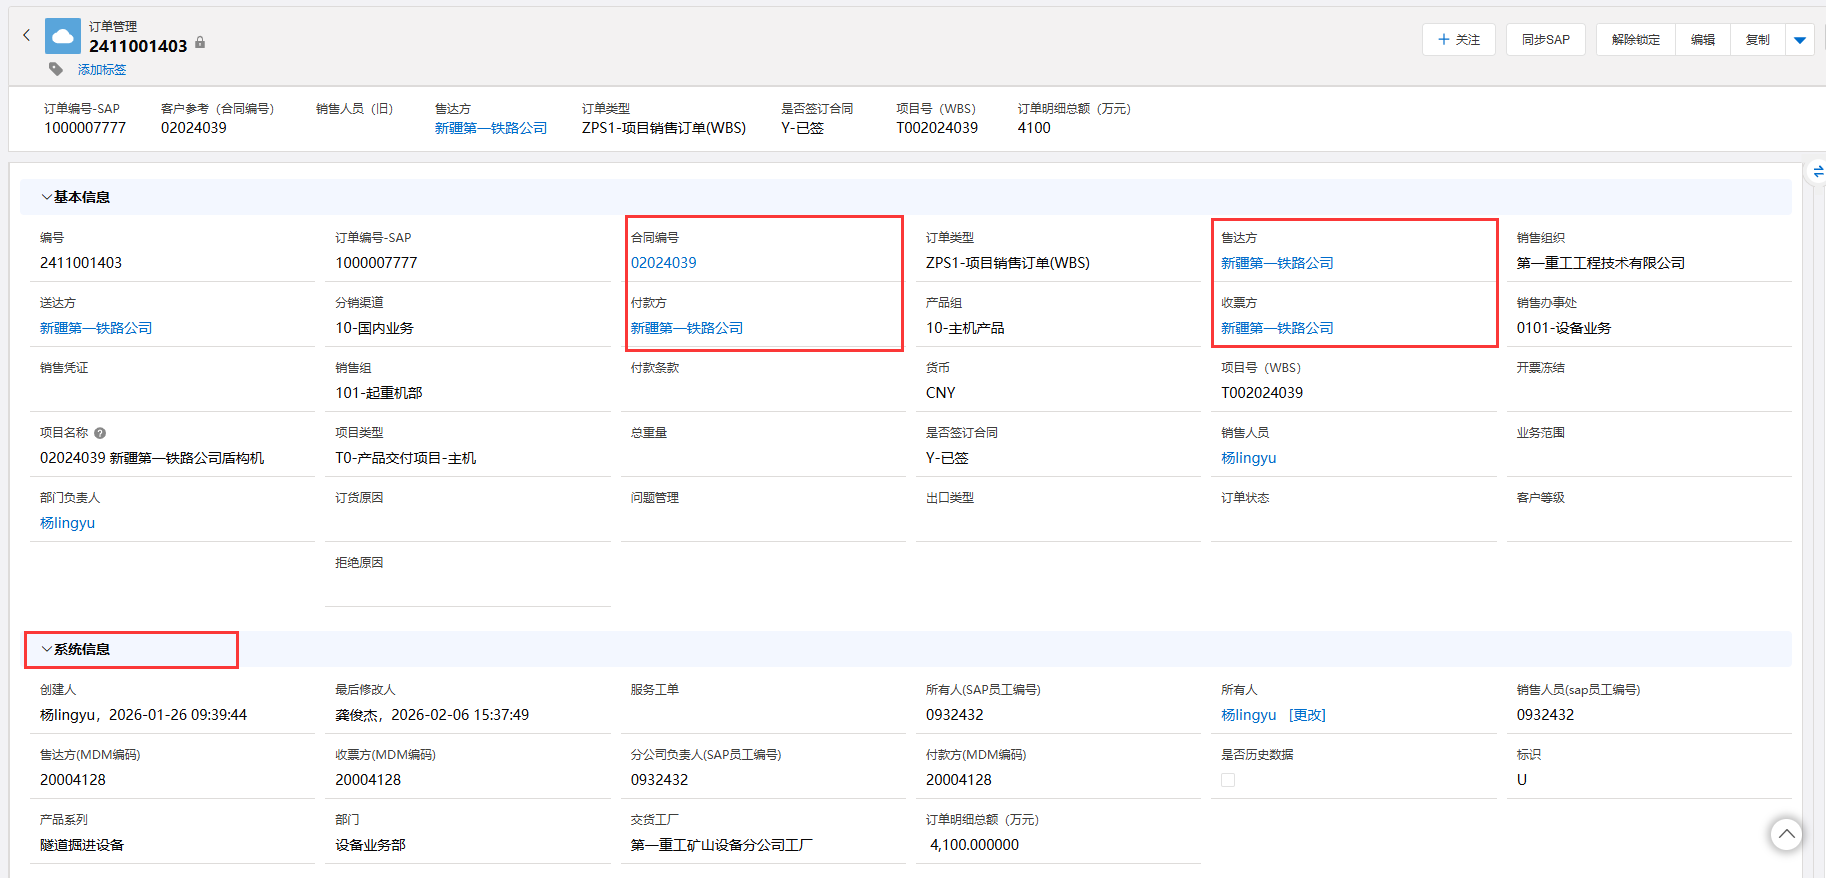Screen dimensions: 1826x878
Task: Collapse the 基本信息 section
Action: click(47, 197)
